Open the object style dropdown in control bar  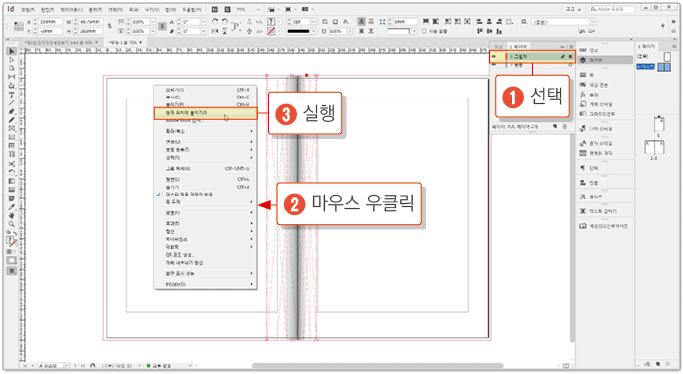click(x=592, y=22)
